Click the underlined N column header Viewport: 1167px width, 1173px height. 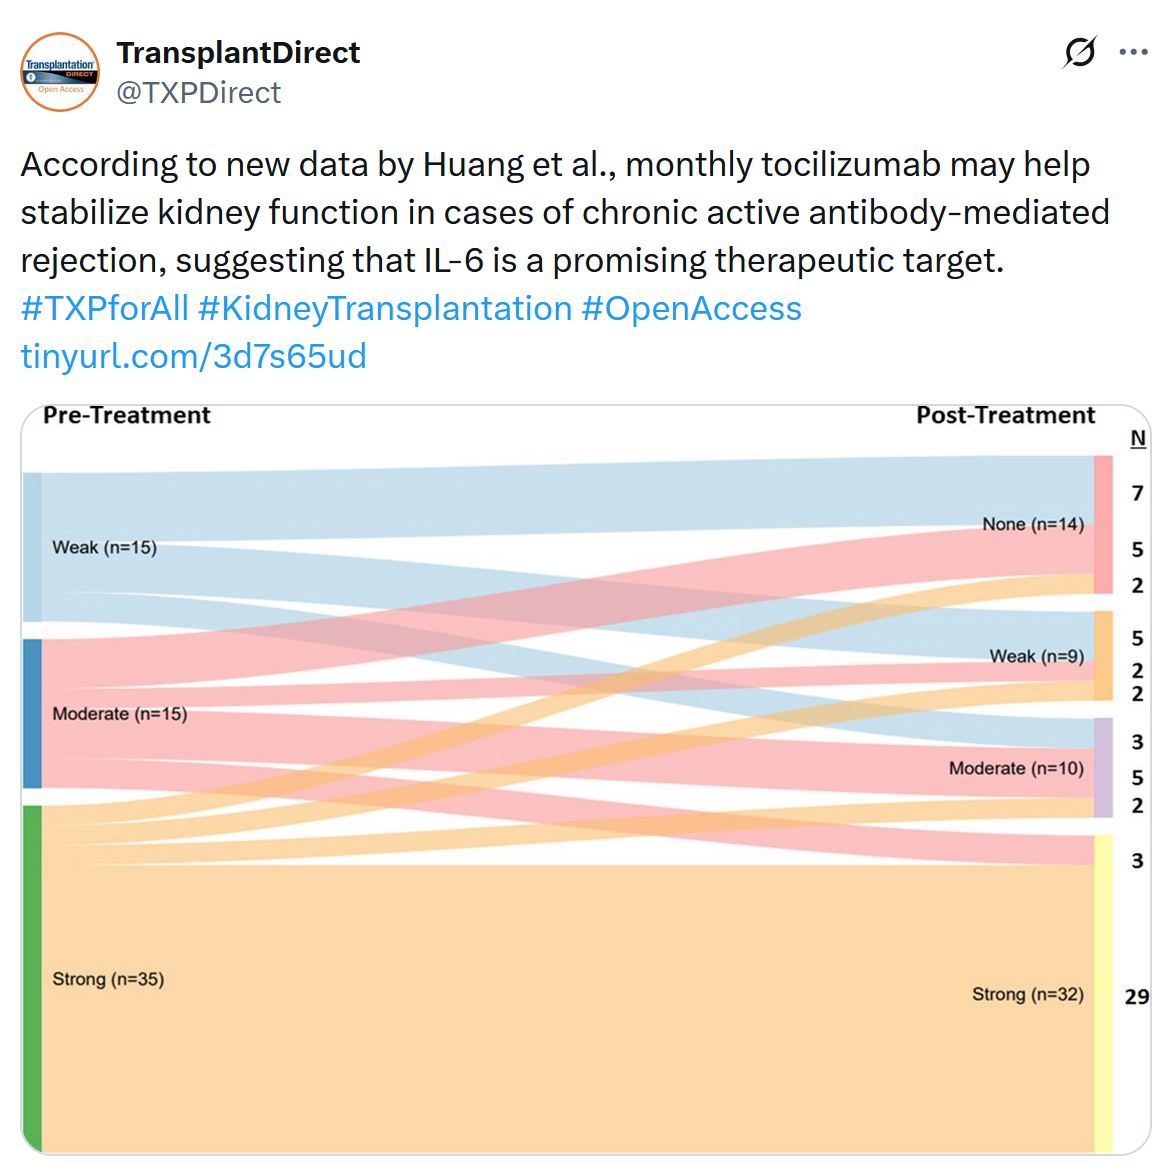pos(1138,439)
